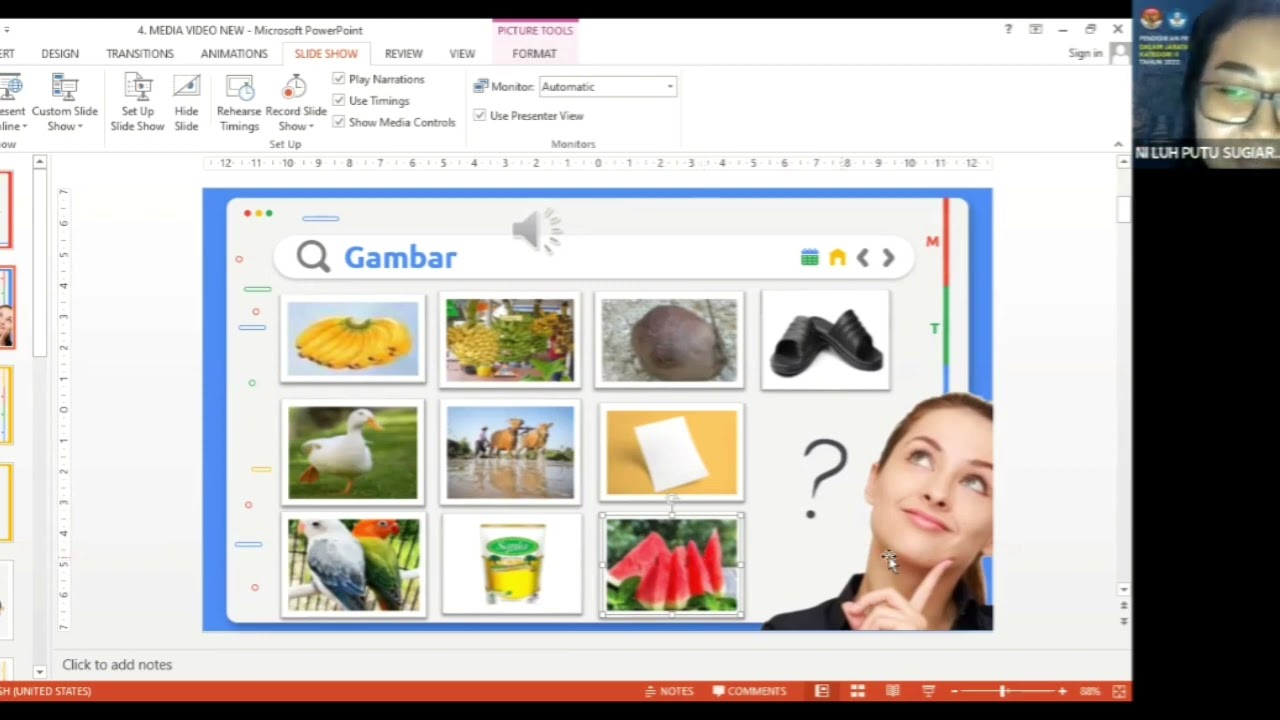Collapse the ribbon with the arrow
Image resolution: width=1280 pixels, height=720 pixels.
1118,145
